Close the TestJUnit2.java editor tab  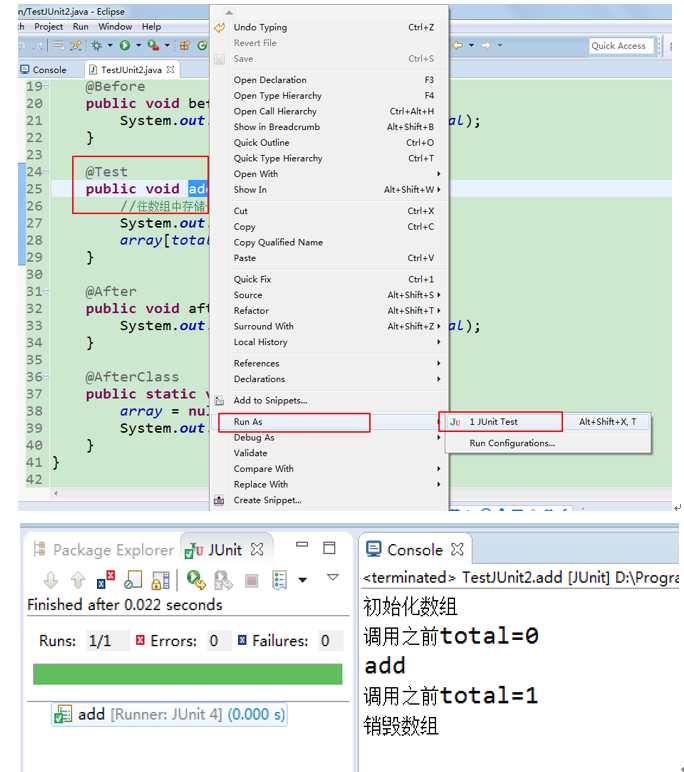170,69
